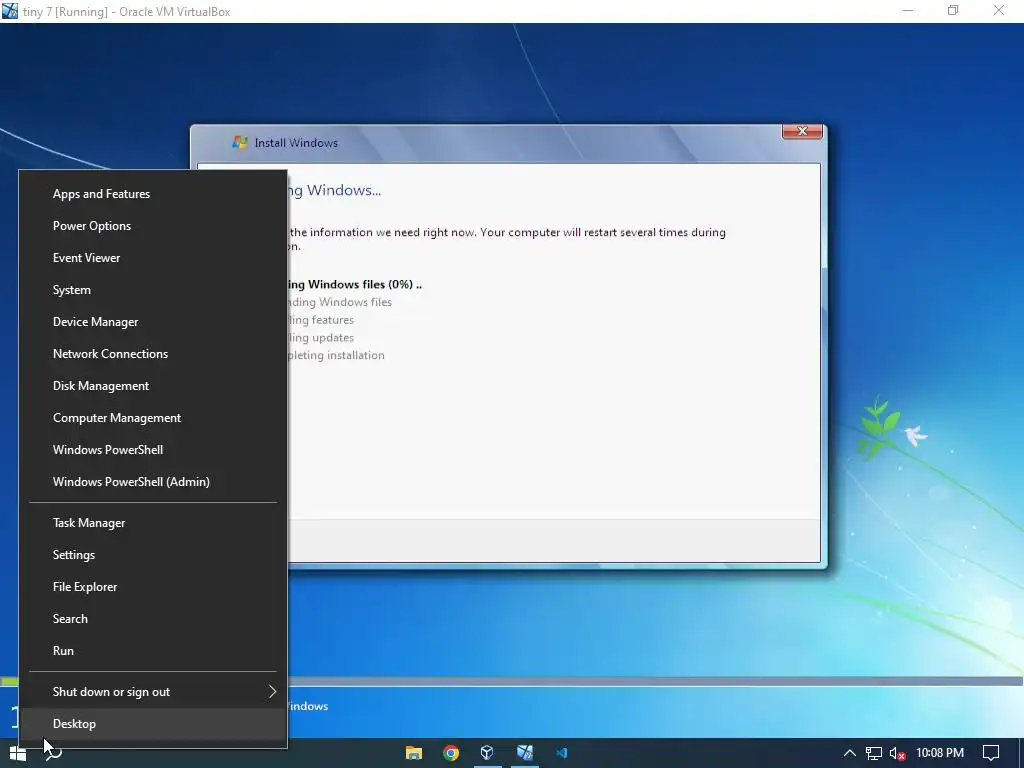Start Windows PowerShell
This screenshot has height=768, width=1024.
tap(153, 450)
